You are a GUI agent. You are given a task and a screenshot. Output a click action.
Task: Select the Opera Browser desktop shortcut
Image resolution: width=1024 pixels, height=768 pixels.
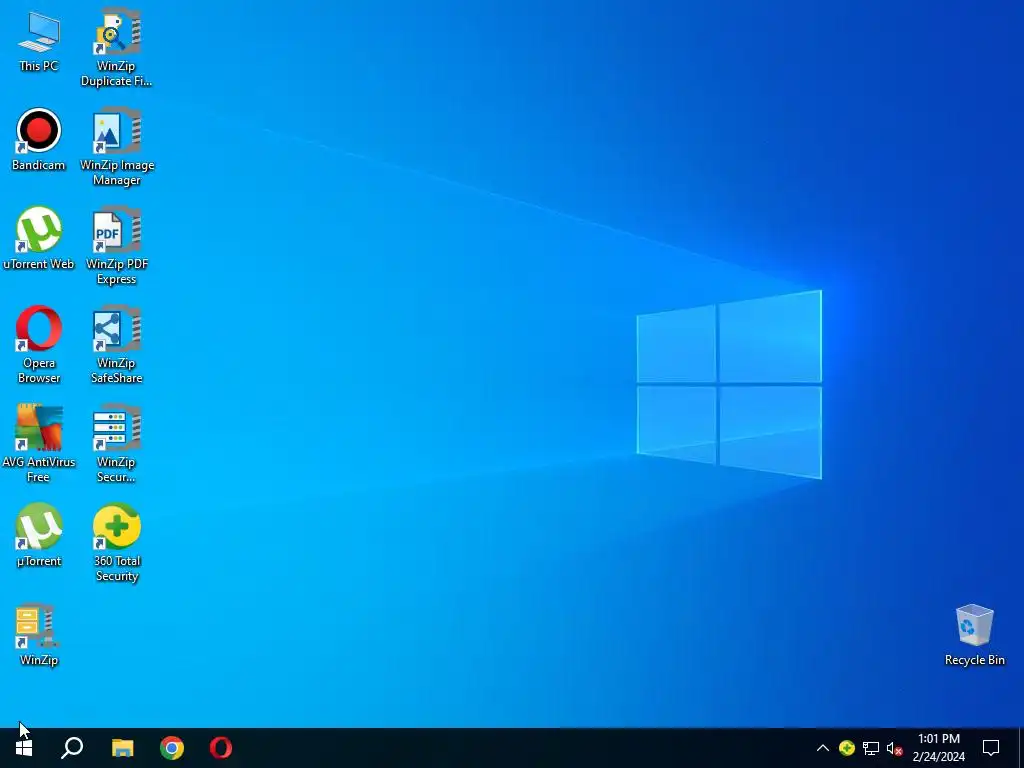pos(39,345)
